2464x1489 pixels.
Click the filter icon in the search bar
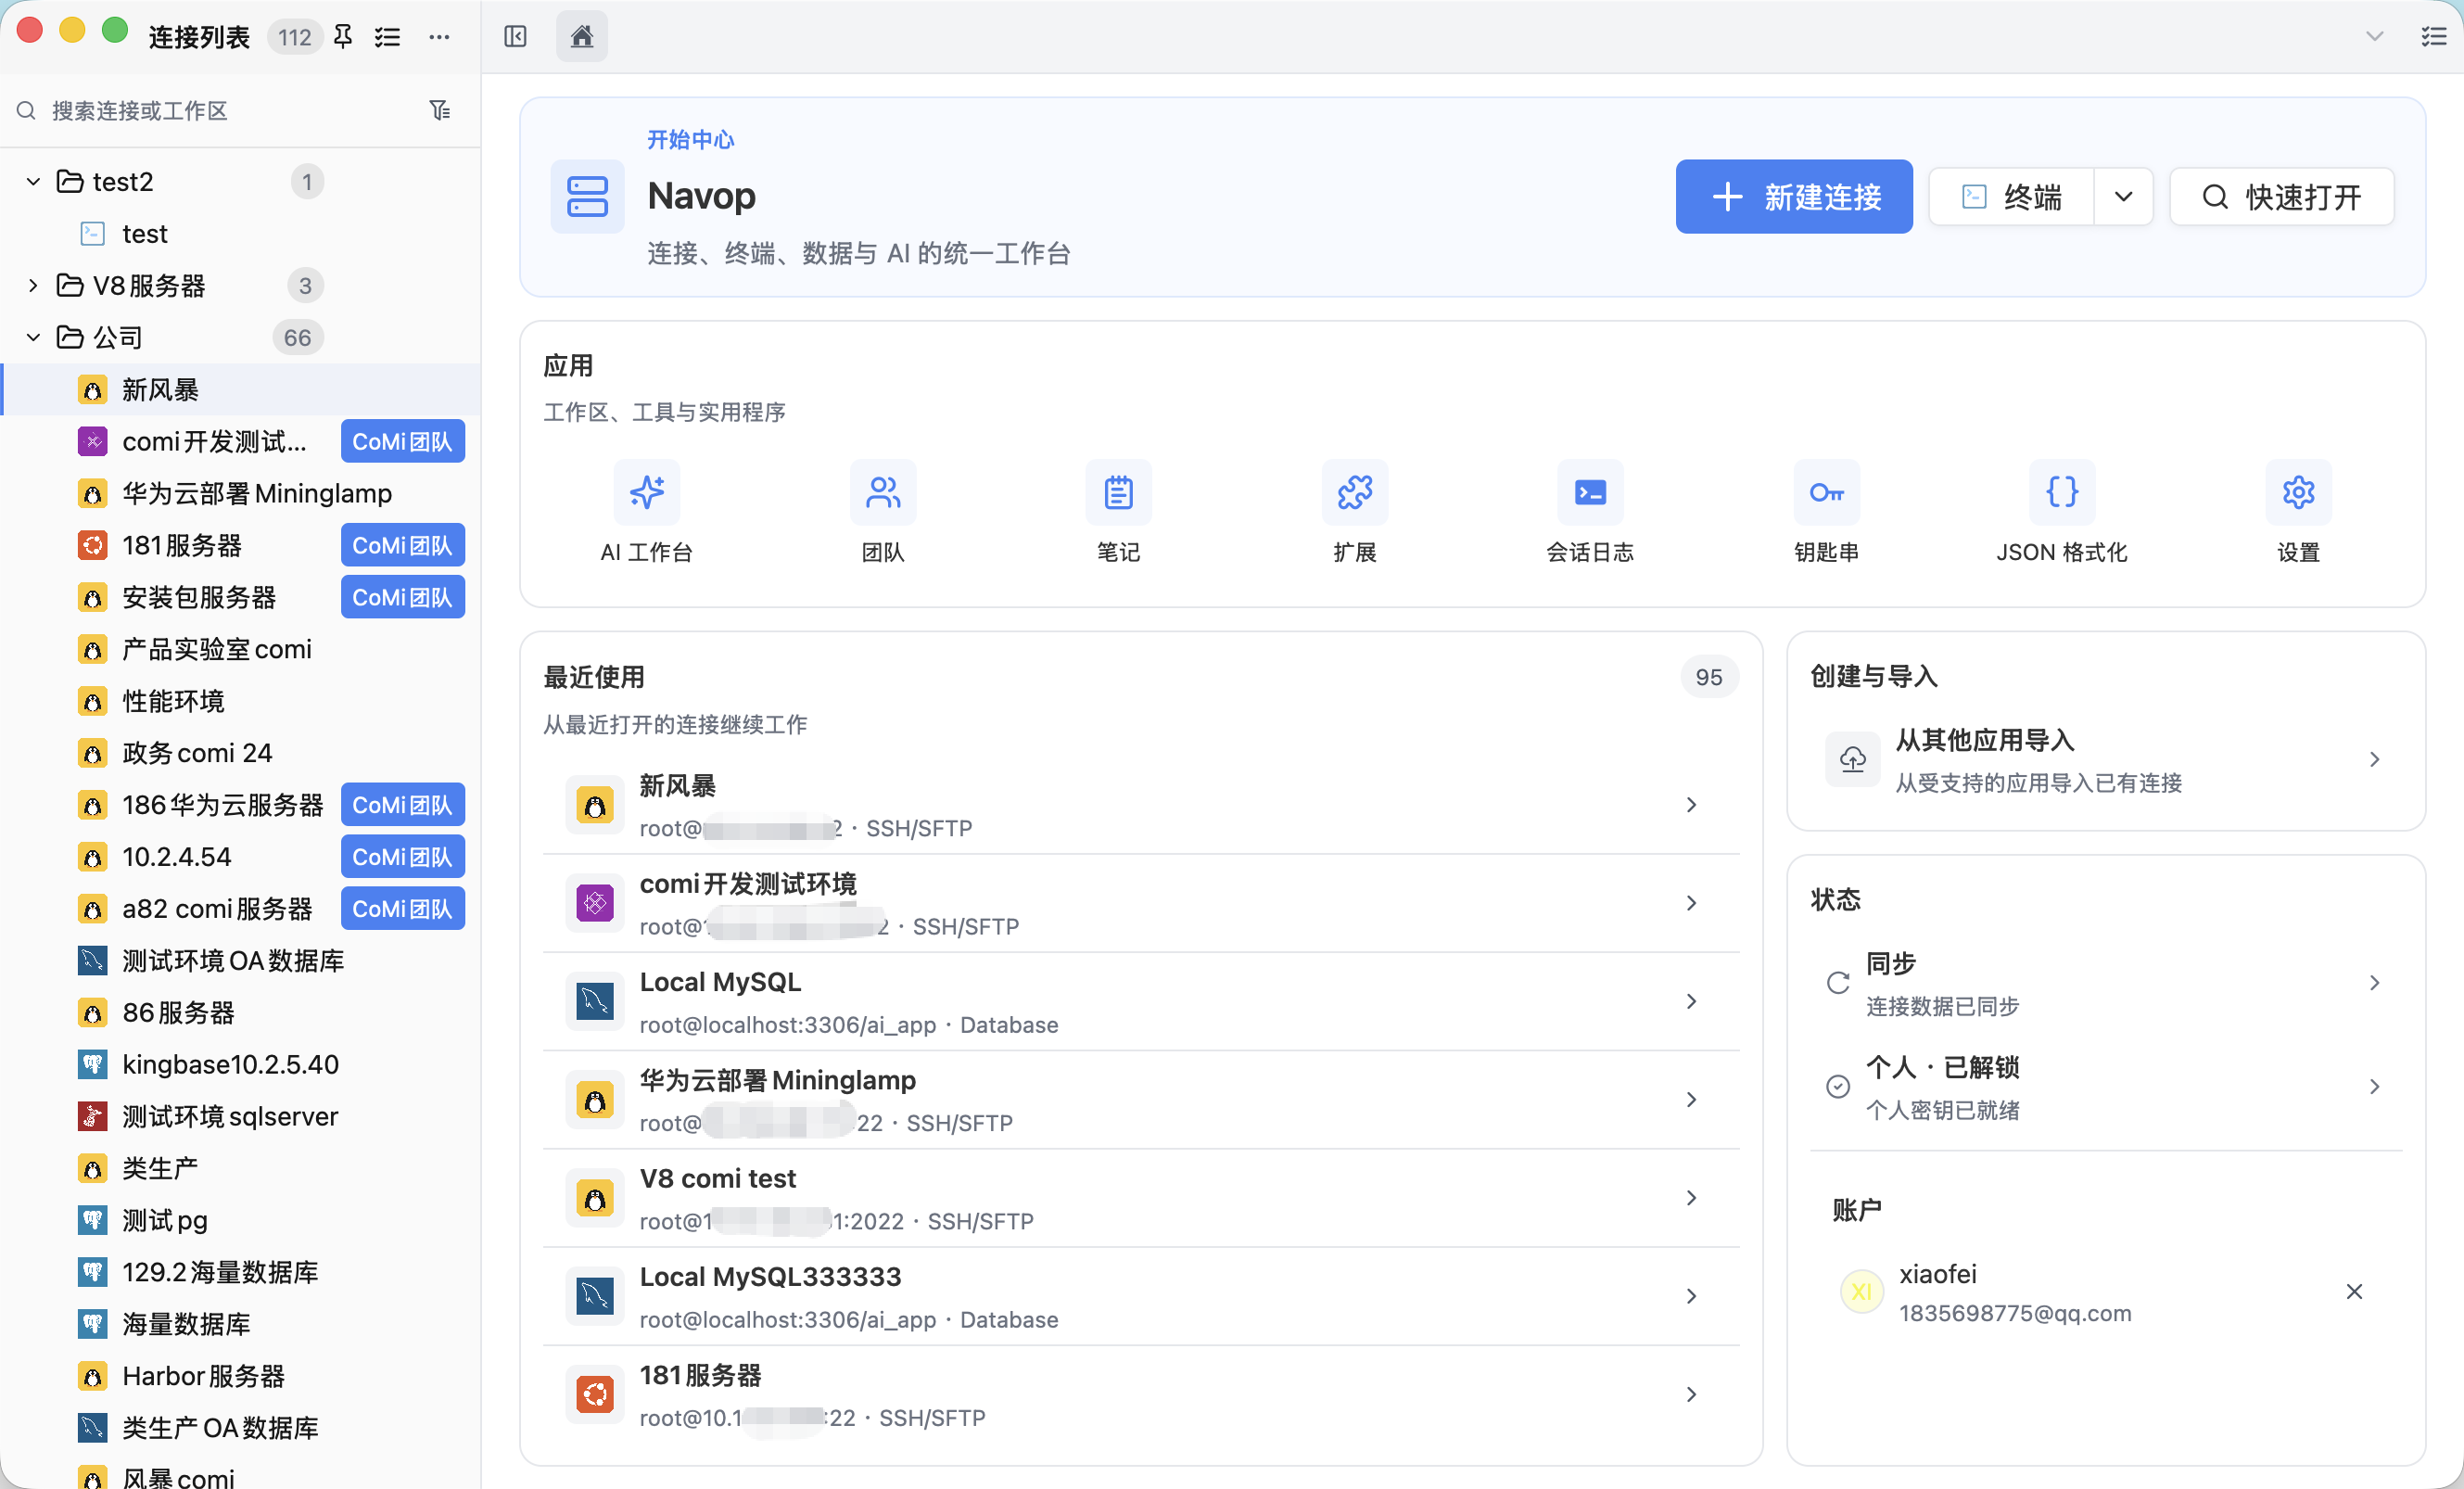click(x=440, y=110)
